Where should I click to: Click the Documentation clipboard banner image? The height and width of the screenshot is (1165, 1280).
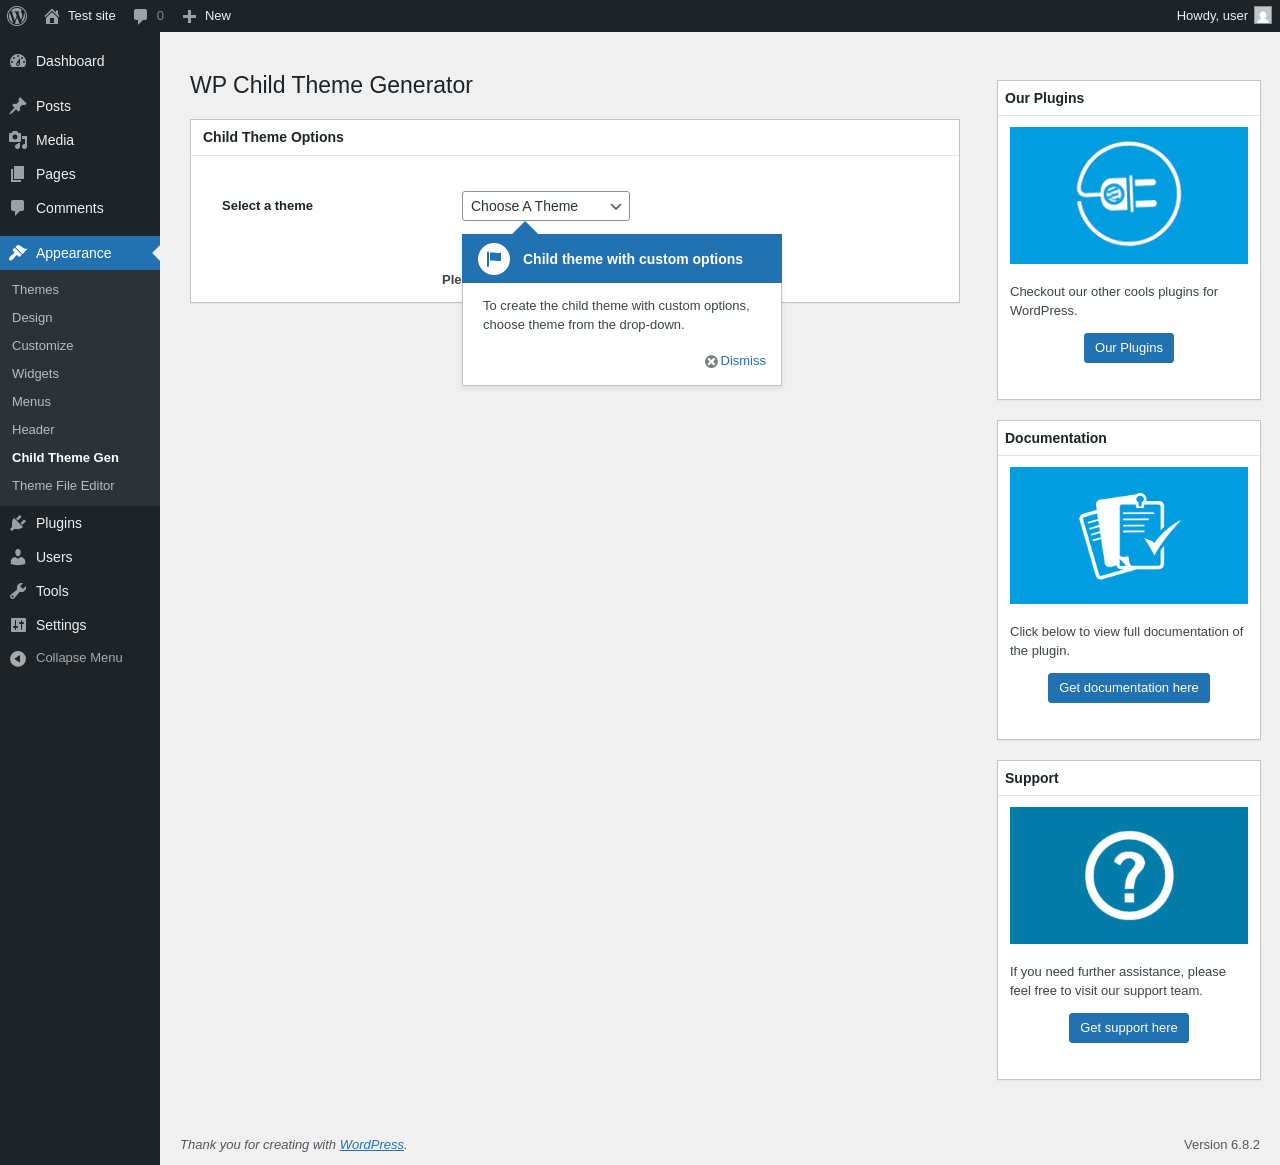[x=1129, y=535]
